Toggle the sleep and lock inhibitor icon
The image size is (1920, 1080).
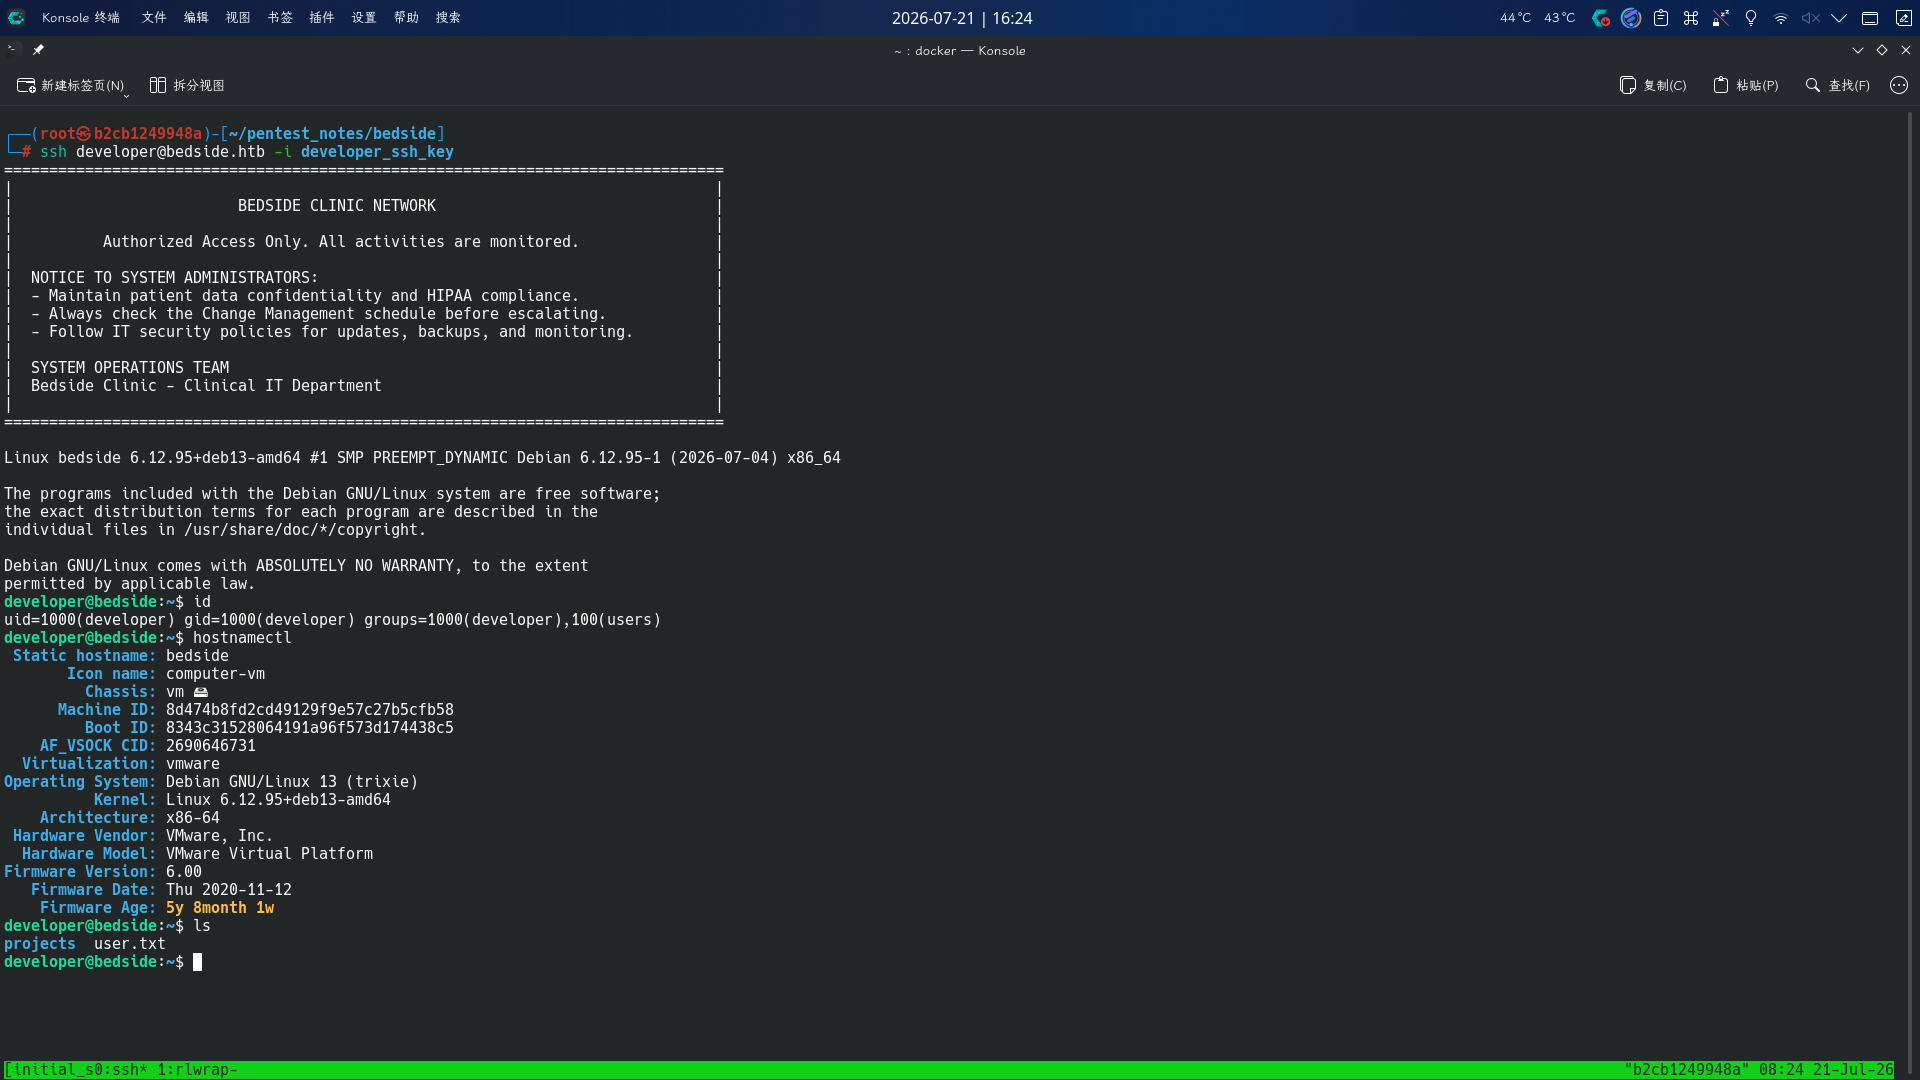click(x=1721, y=18)
